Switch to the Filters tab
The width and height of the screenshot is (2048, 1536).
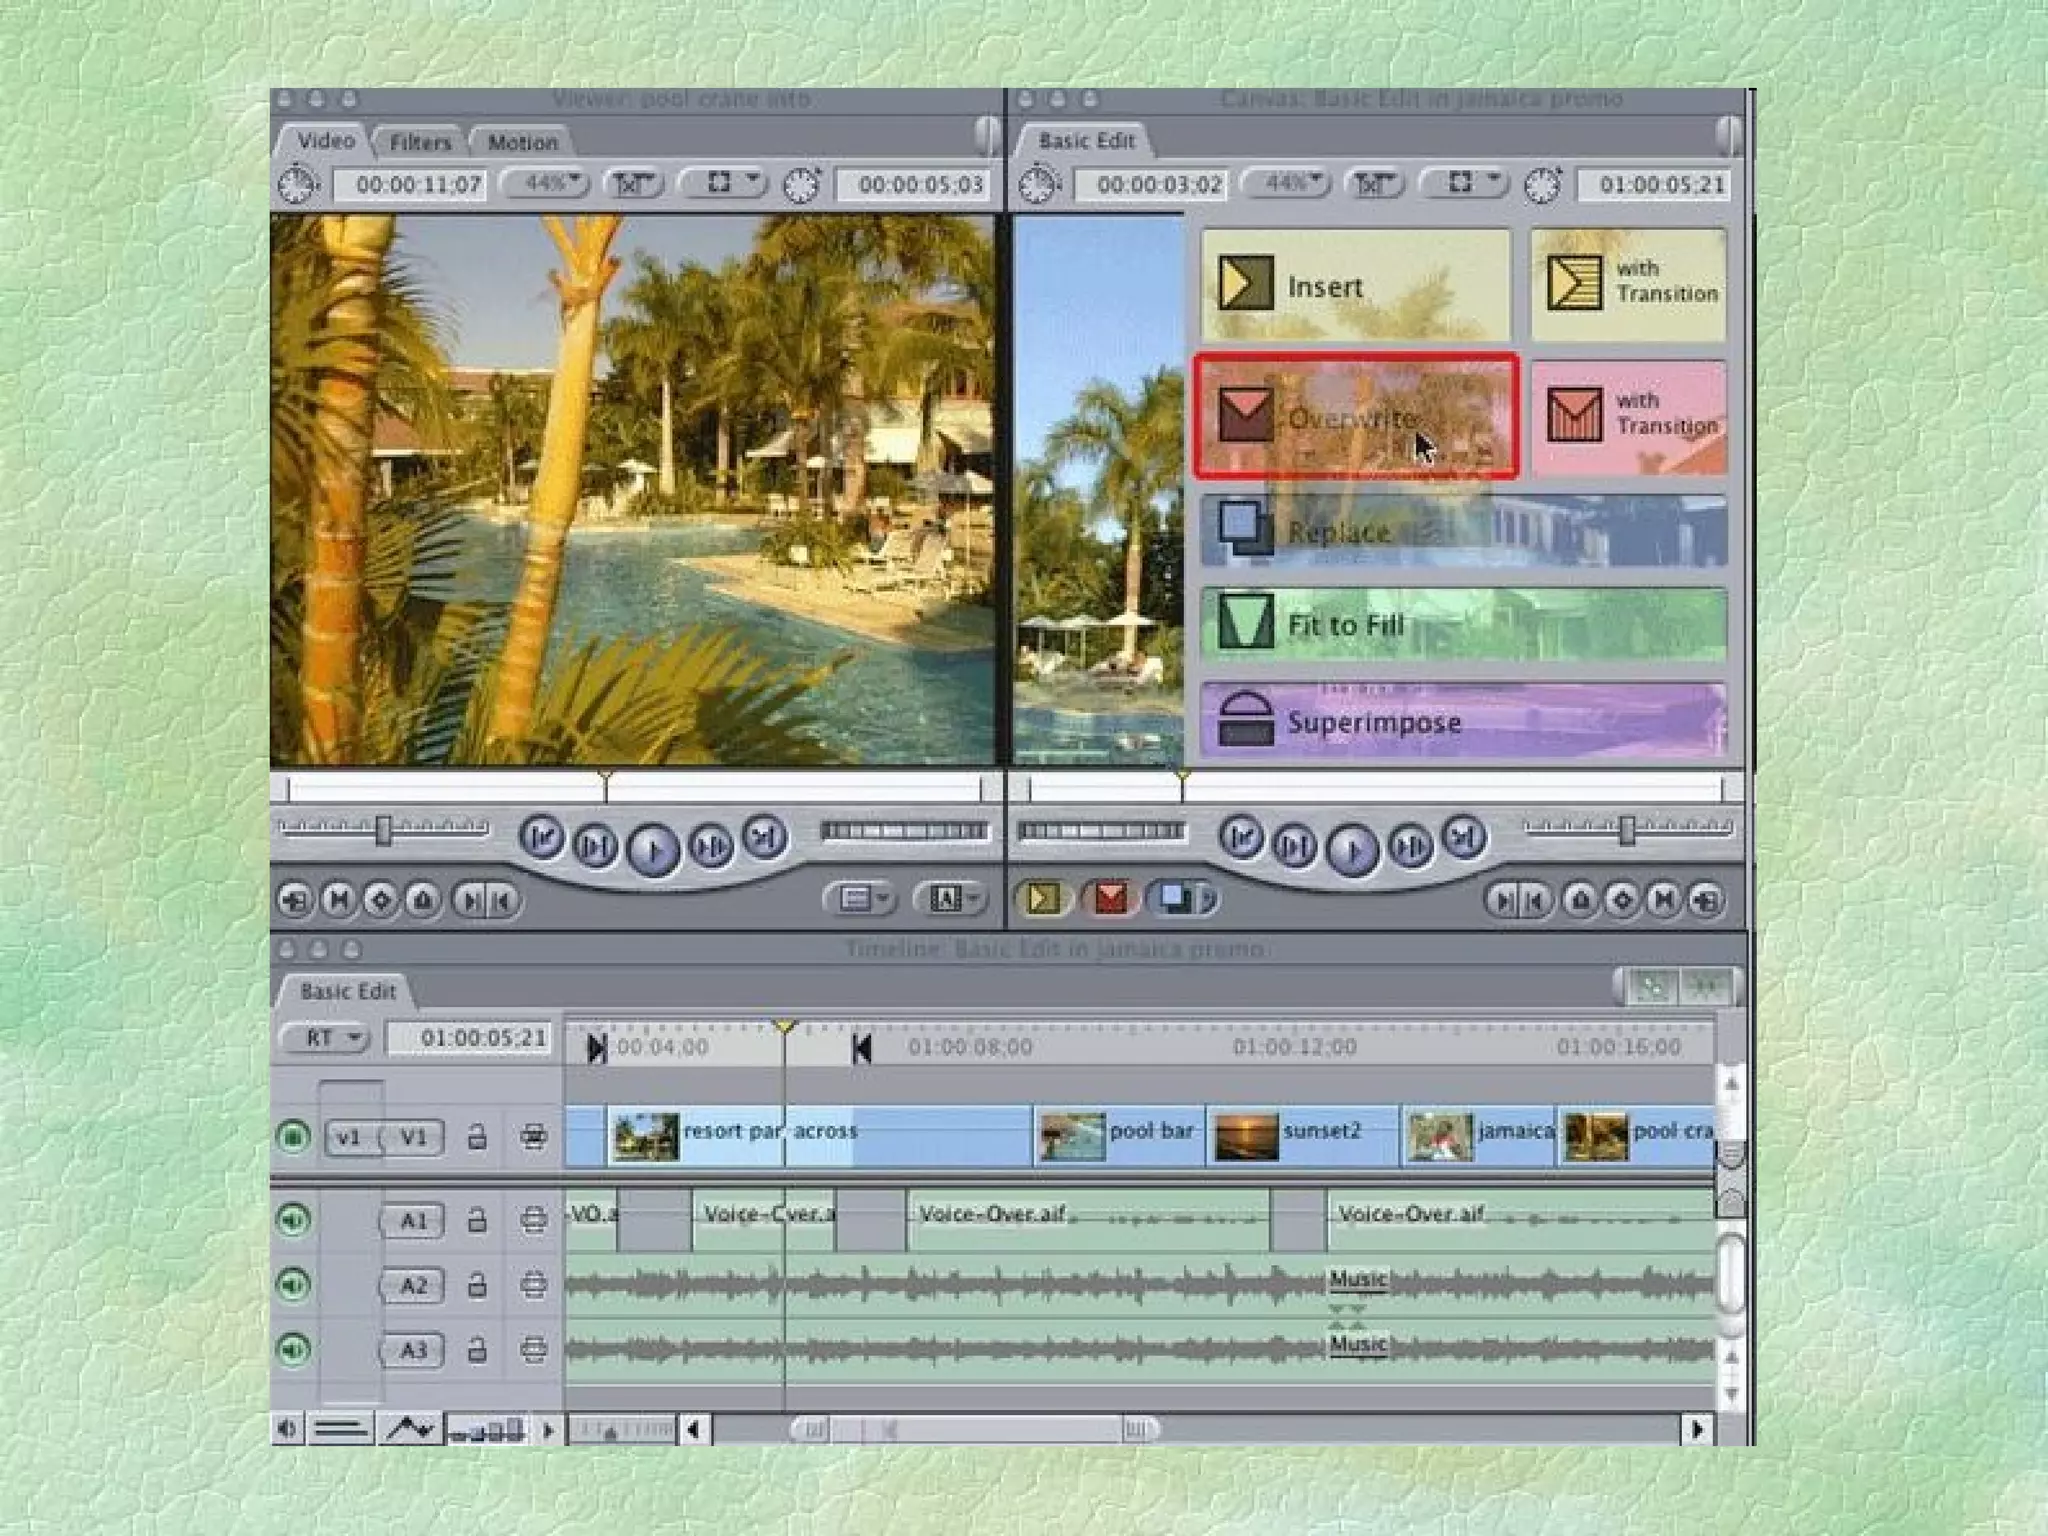pyautogui.click(x=419, y=142)
